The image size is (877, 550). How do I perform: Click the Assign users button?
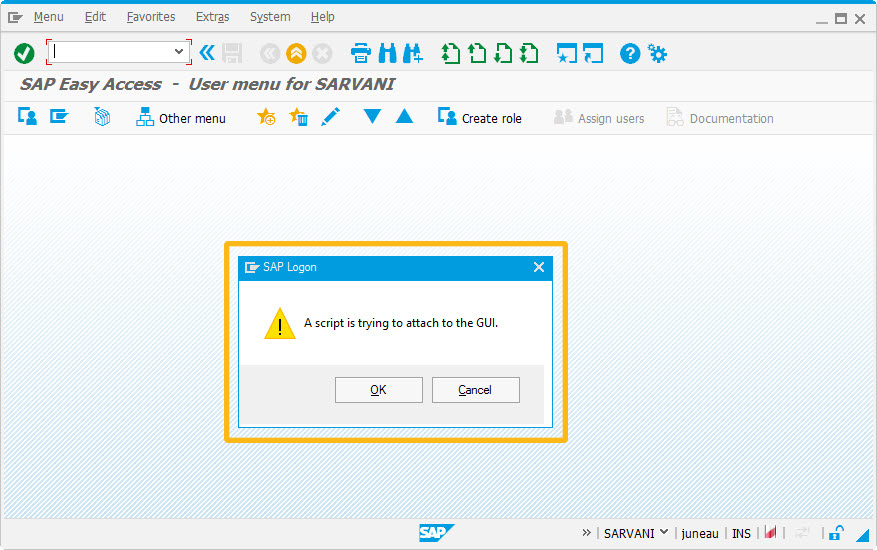tap(599, 118)
